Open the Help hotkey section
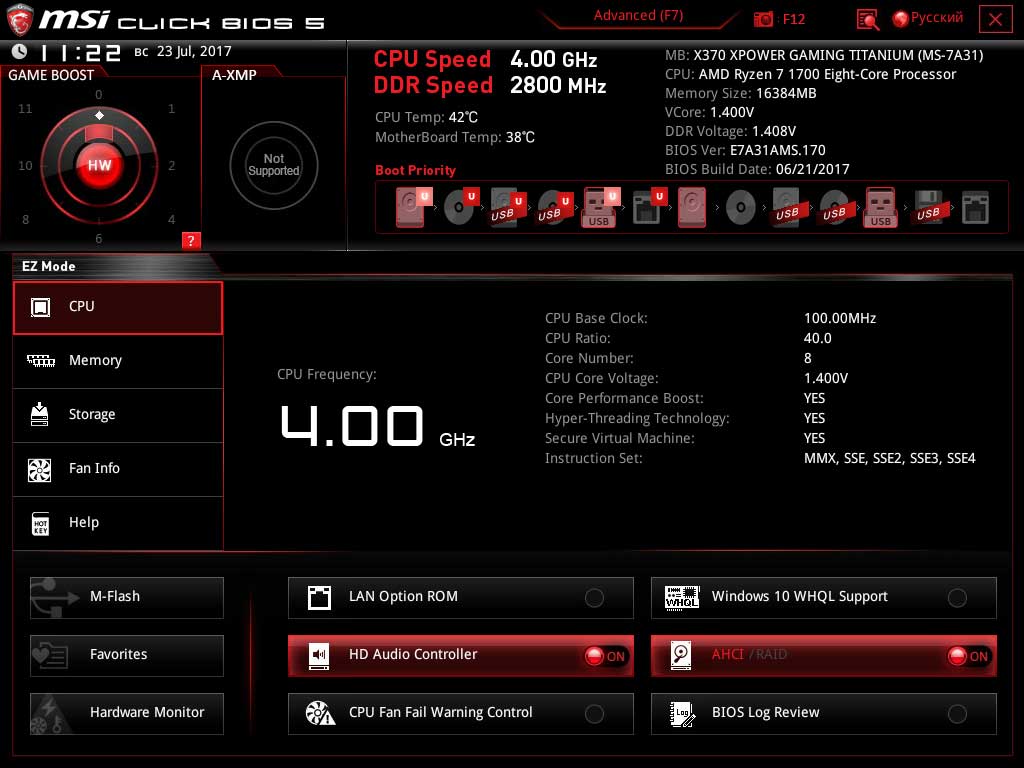This screenshot has height=768, width=1024. pyautogui.click(x=118, y=524)
